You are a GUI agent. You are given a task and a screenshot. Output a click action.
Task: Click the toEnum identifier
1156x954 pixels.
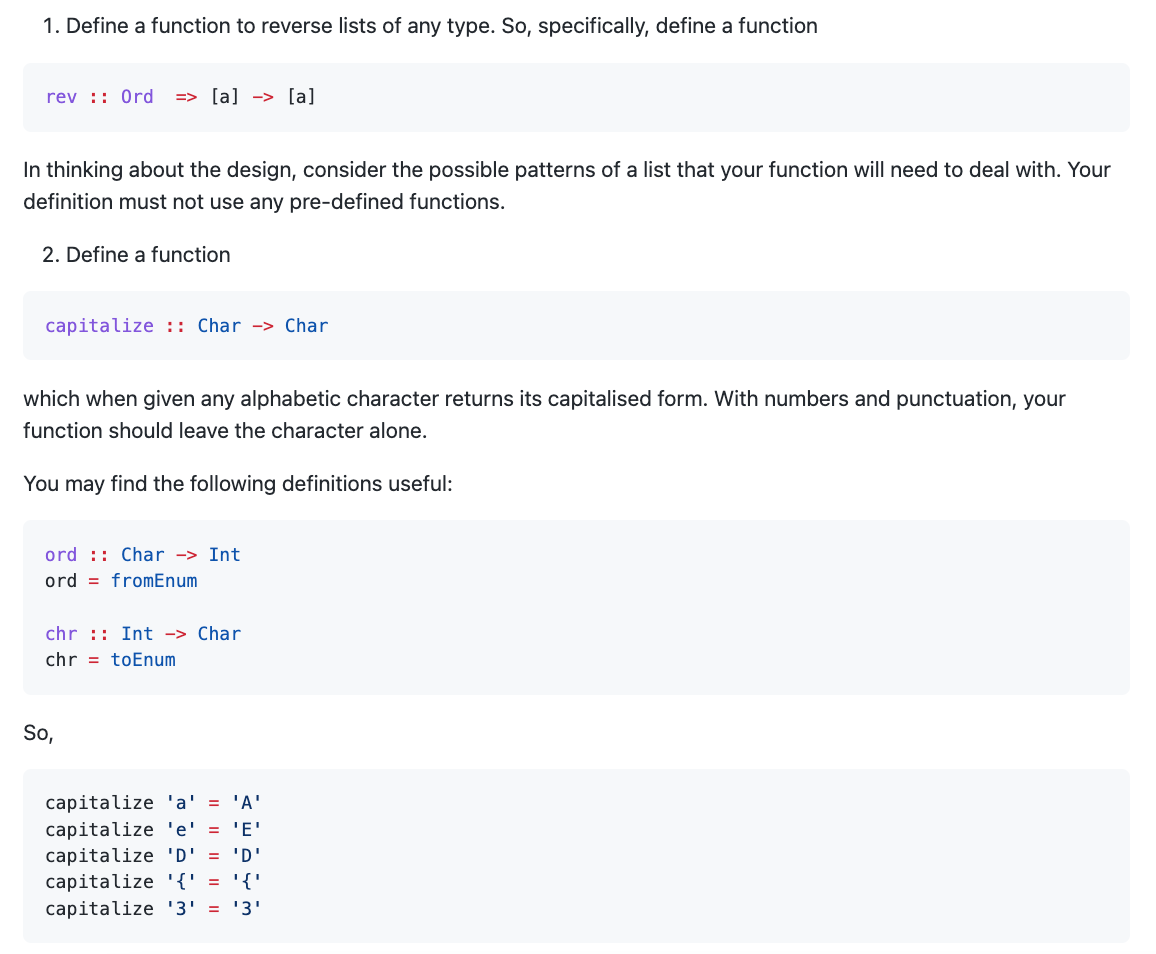click(x=144, y=659)
